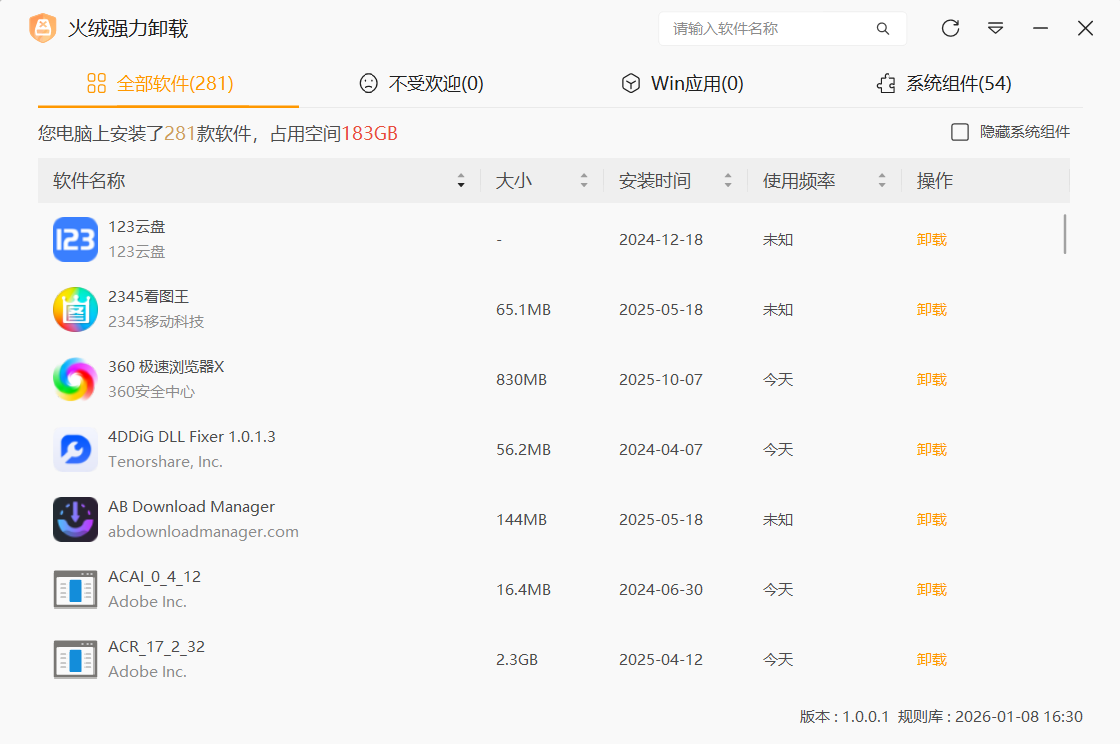Click the 4DDiG DLL Fixer icon
This screenshot has height=744, width=1120.
(x=75, y=449)
